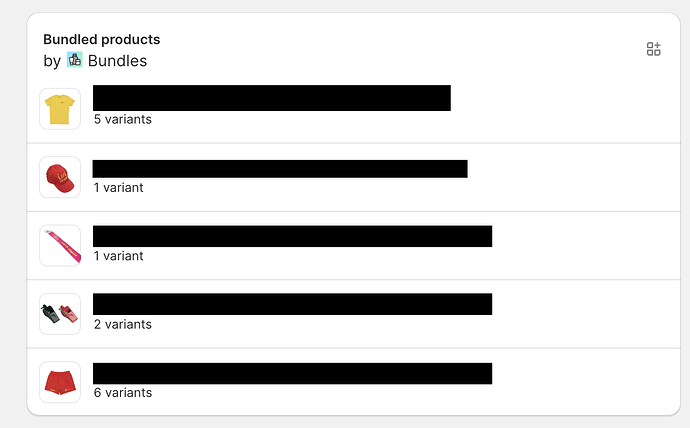Click the 5 variants label
The width and height of the screenshot is (690, 428).
(x=122, y=119)
